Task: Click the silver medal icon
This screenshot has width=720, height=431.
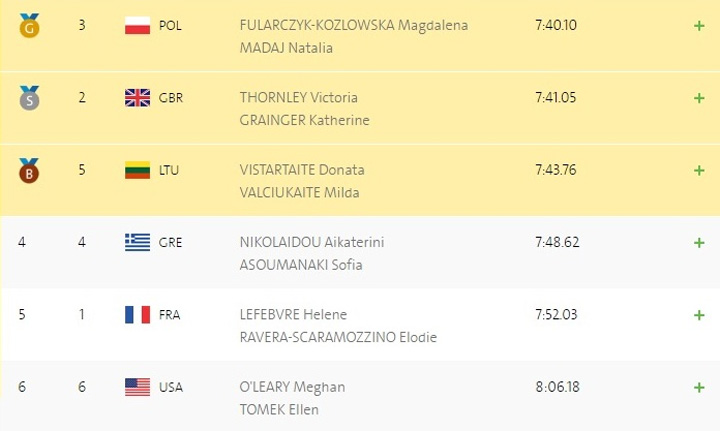Action: pyautogui.click(x=28, y=98)
